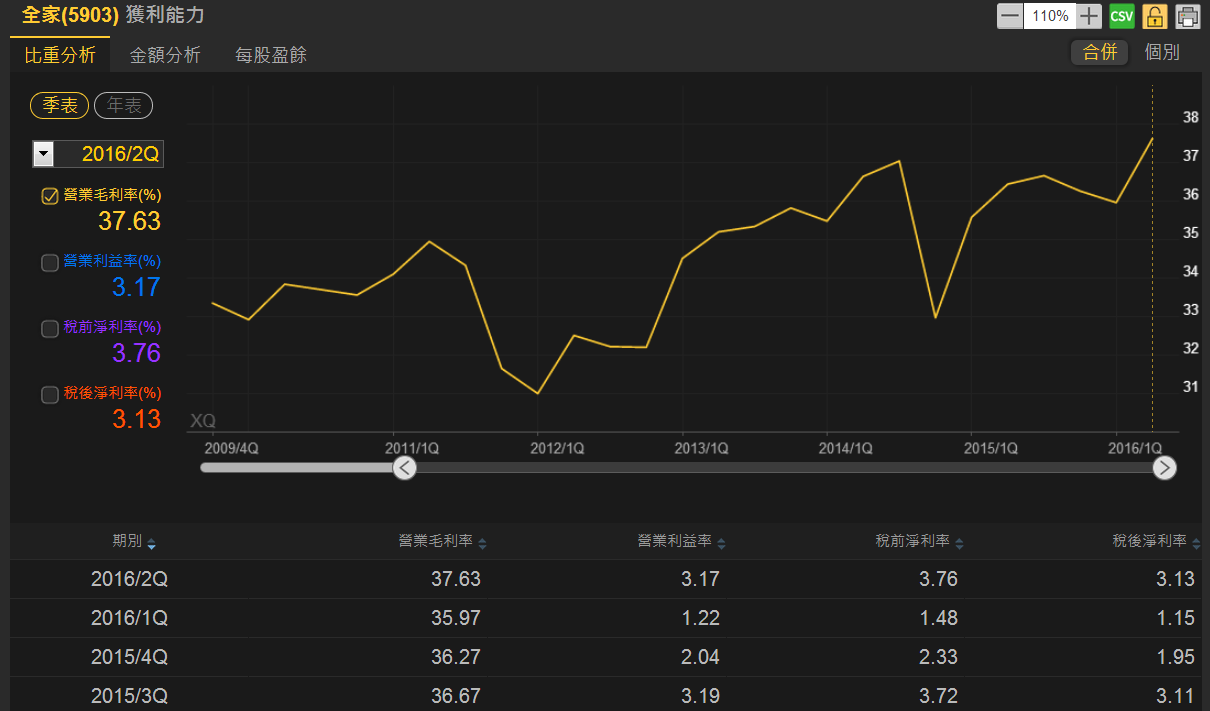
Task: Export data with the CSV icon
Action: click(1122, 16)
